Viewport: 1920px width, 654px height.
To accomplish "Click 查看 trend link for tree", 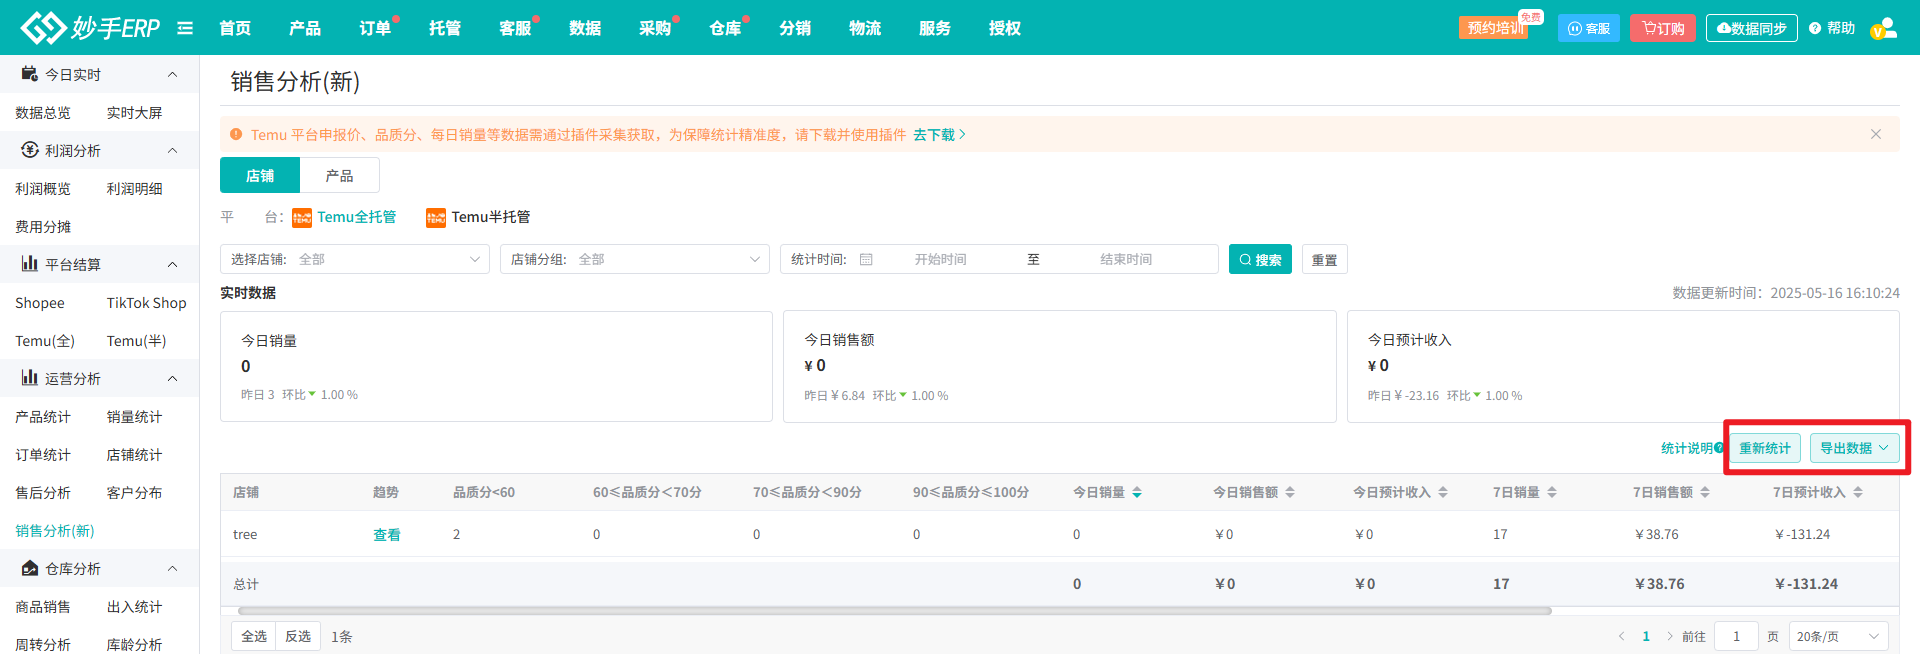I will point(387,535).
